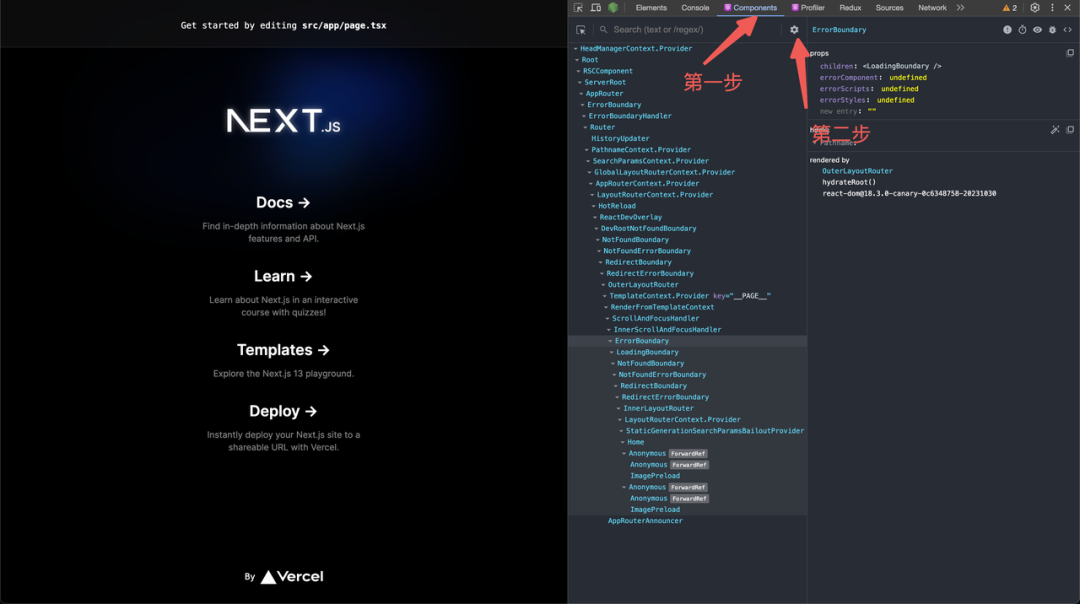This screenshot has width=1080, height=604.
Task: Click the NEXT.js logo on the page
Action: [x=283, y=121]
